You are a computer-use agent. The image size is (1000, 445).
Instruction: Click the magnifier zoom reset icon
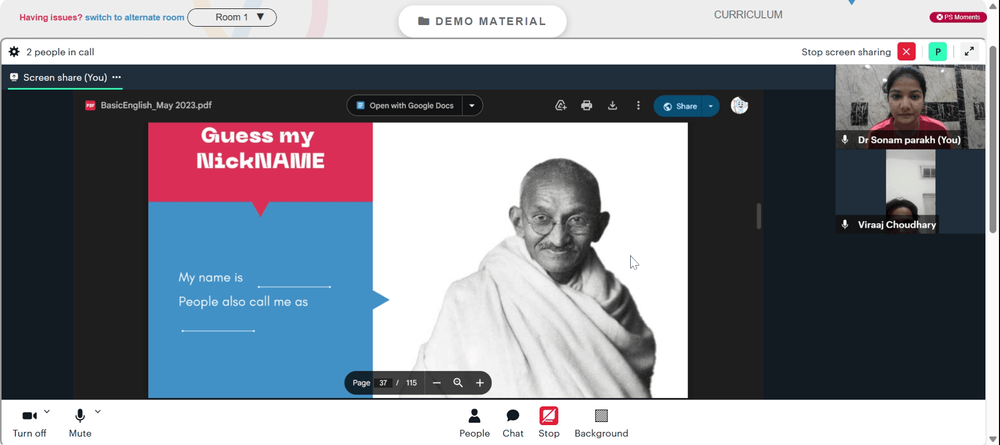click(x=458, y=383)
